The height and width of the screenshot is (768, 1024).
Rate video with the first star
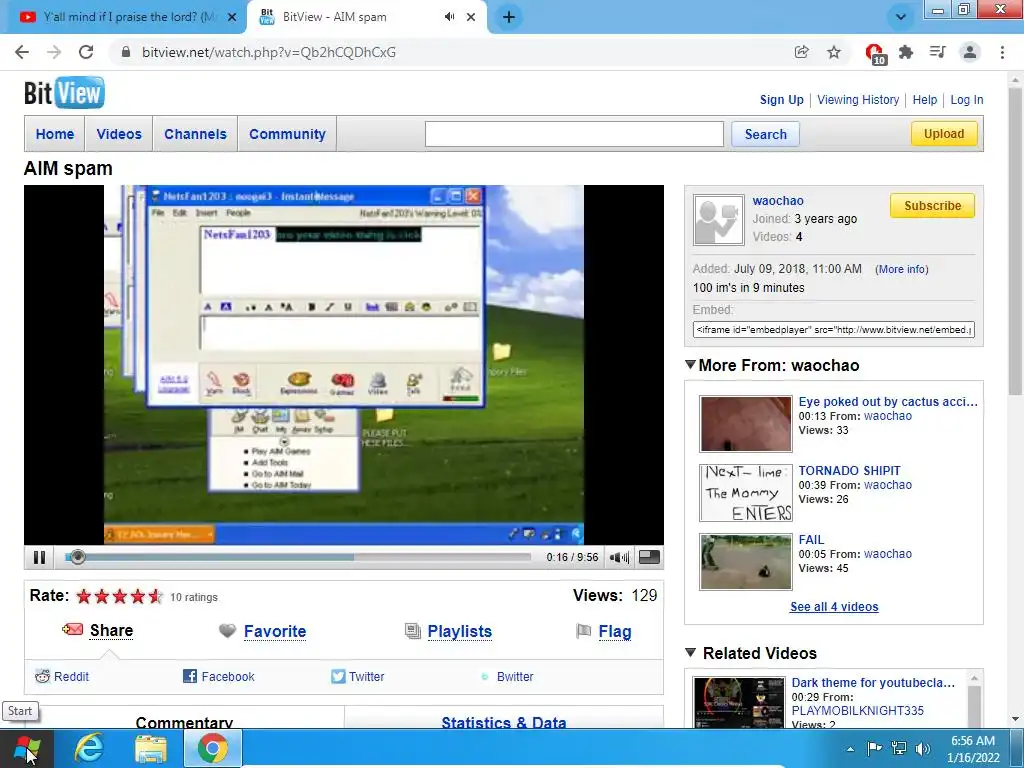pyautogui.click(x=84, y=596)
